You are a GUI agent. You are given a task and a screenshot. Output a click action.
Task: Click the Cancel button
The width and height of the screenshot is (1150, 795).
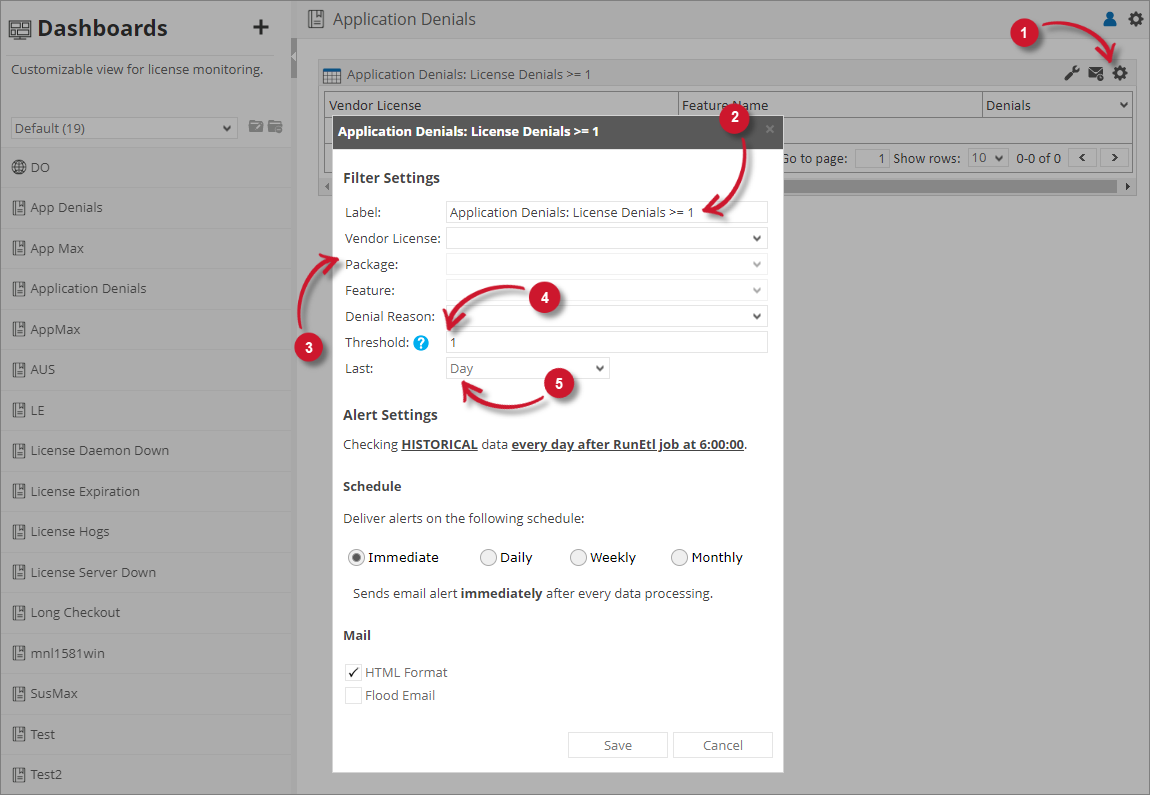pyautogui.click(x=722, y=745)
